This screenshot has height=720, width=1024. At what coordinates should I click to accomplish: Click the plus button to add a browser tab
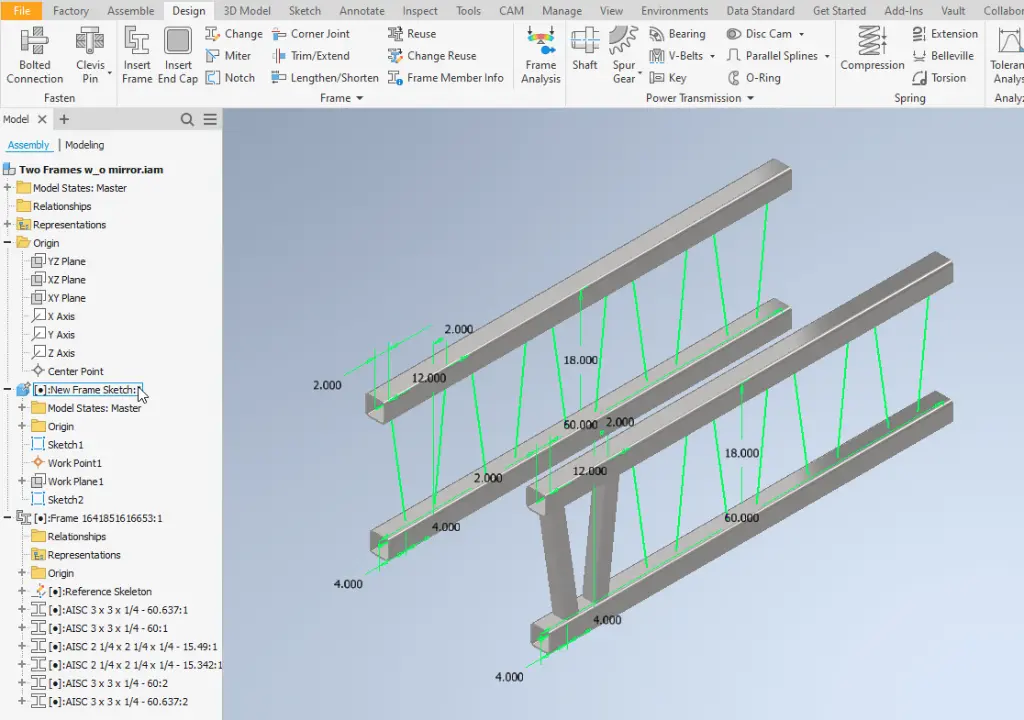click(x=64, y=119)
